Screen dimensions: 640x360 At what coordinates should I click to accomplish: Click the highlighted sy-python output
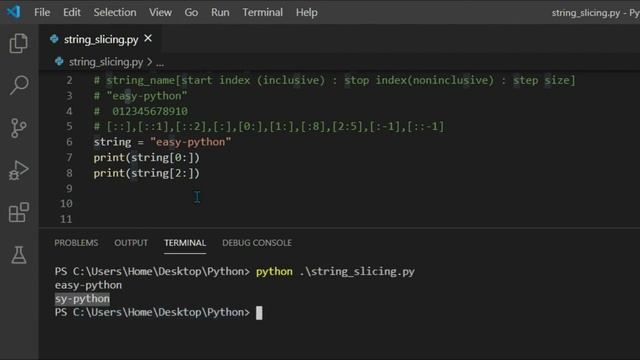82,299
